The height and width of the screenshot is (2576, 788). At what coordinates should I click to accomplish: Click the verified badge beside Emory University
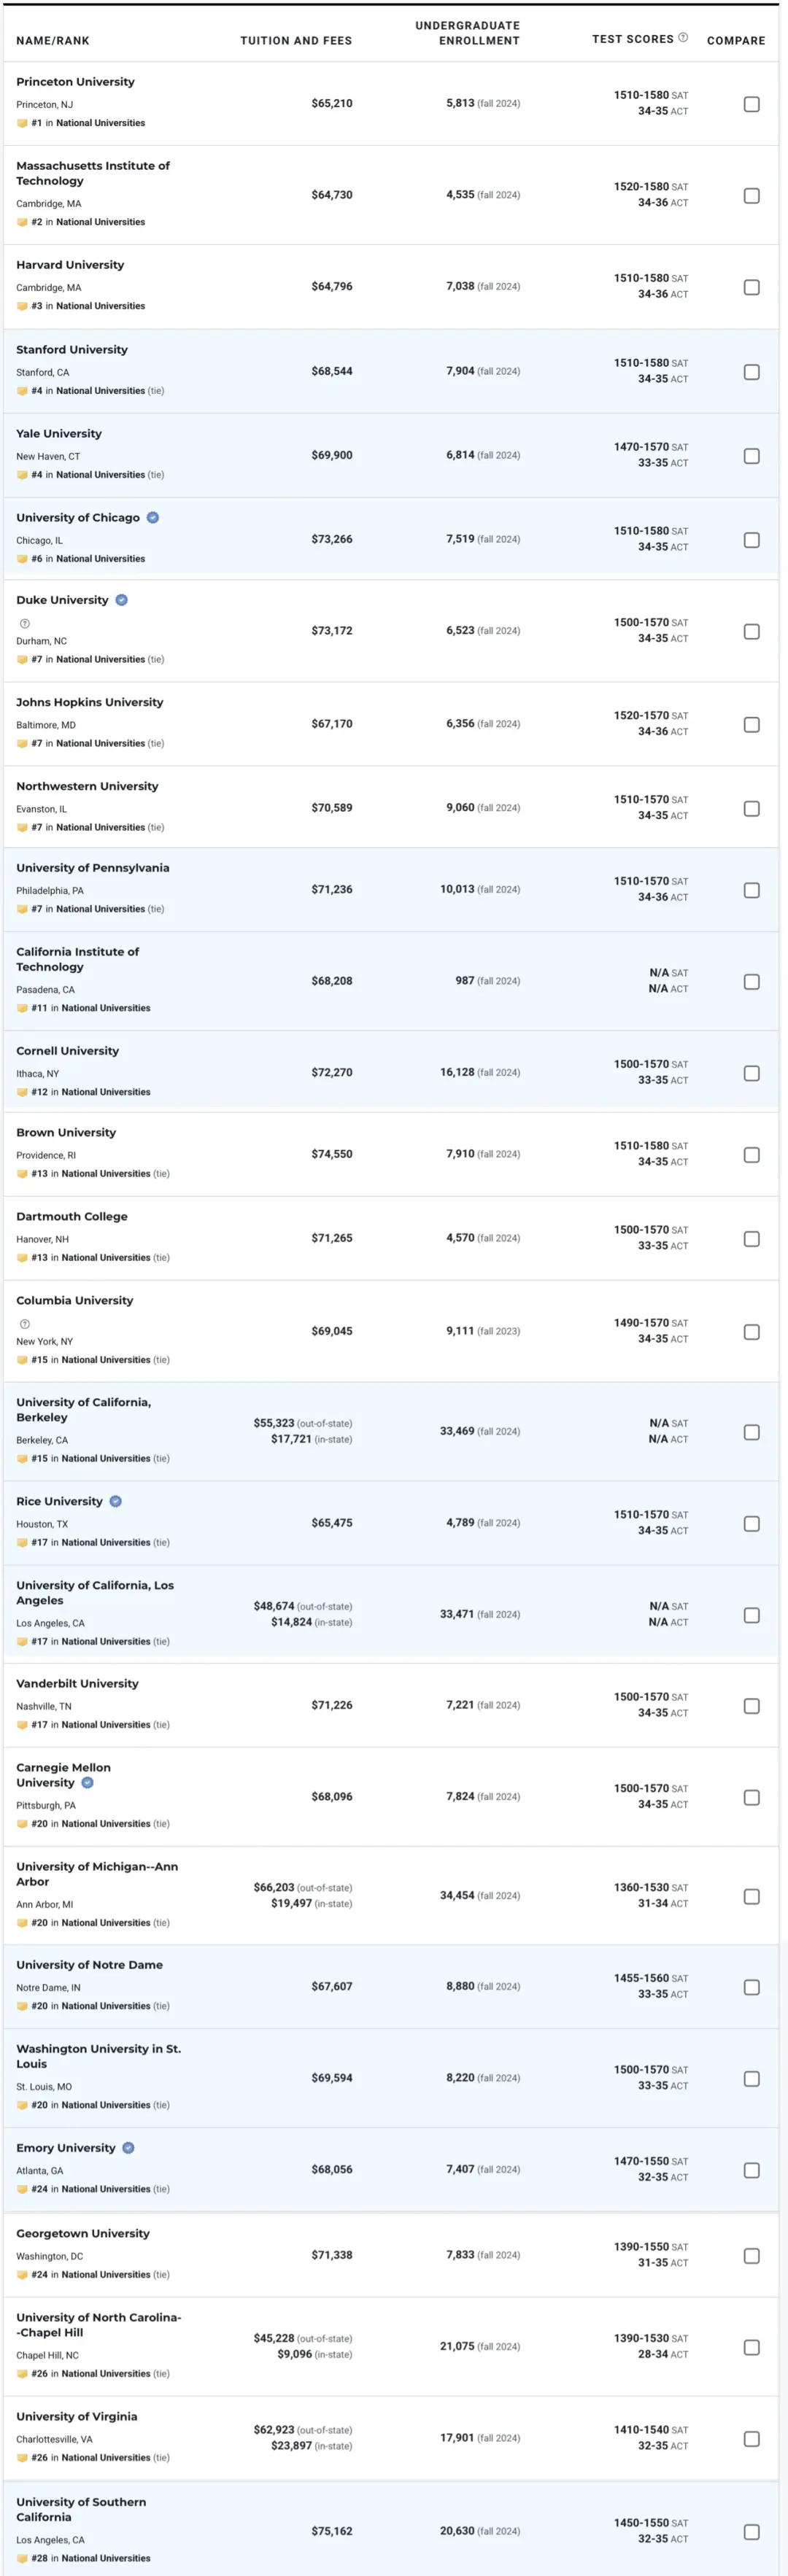pos(129,2148)
